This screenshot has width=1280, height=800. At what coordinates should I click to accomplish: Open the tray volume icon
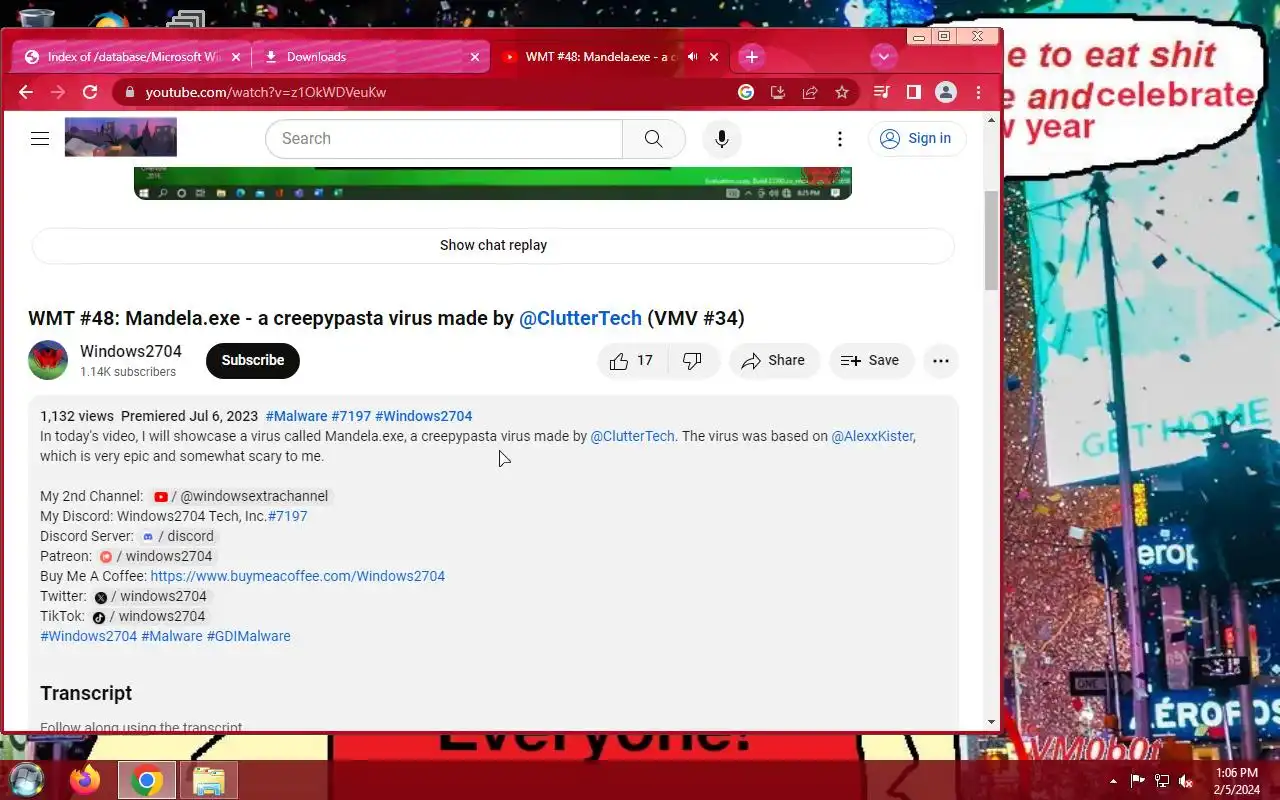(x=1186, y=781)
